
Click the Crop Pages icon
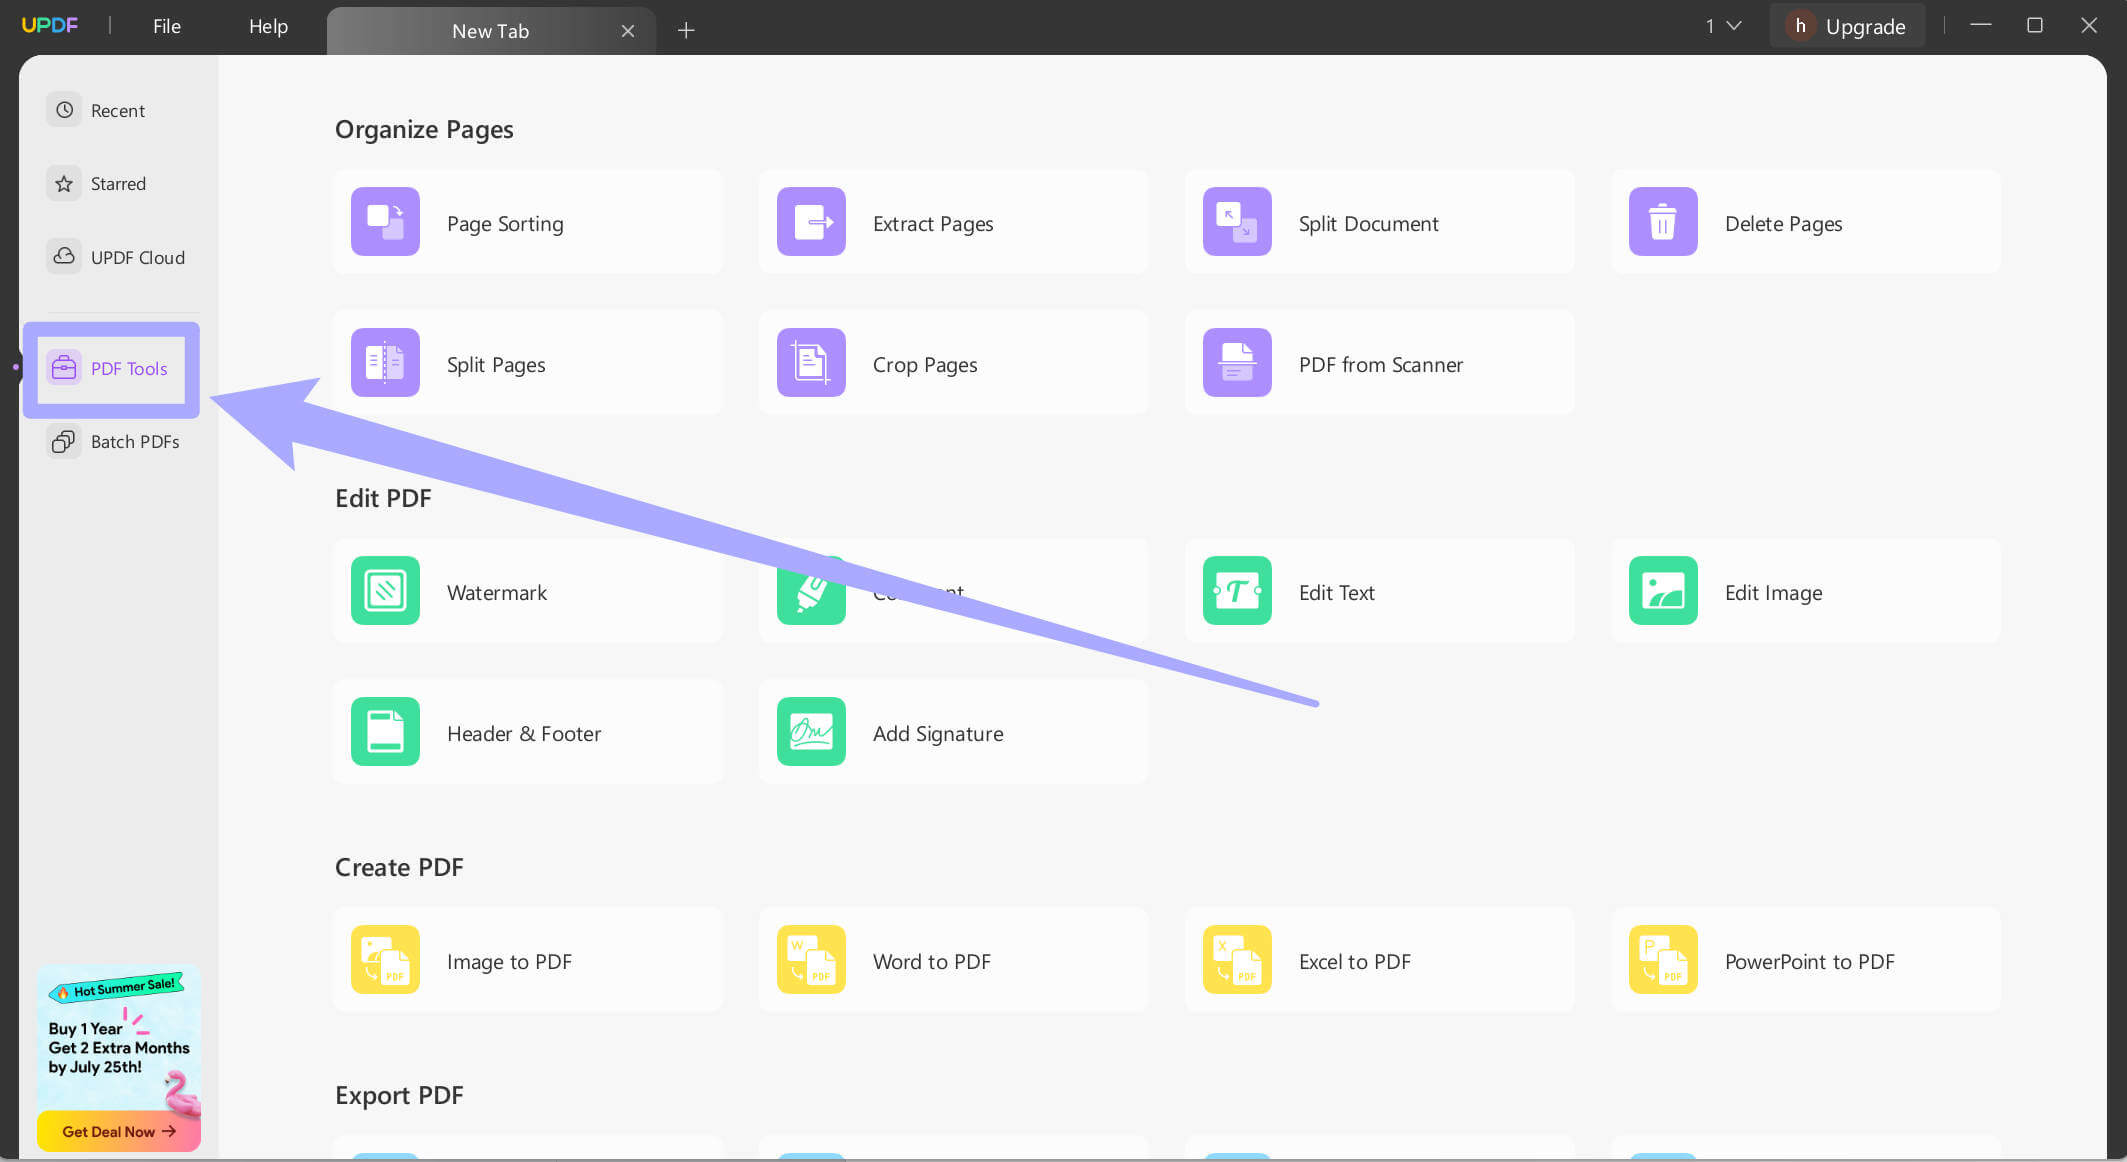[x=811, y=362]
